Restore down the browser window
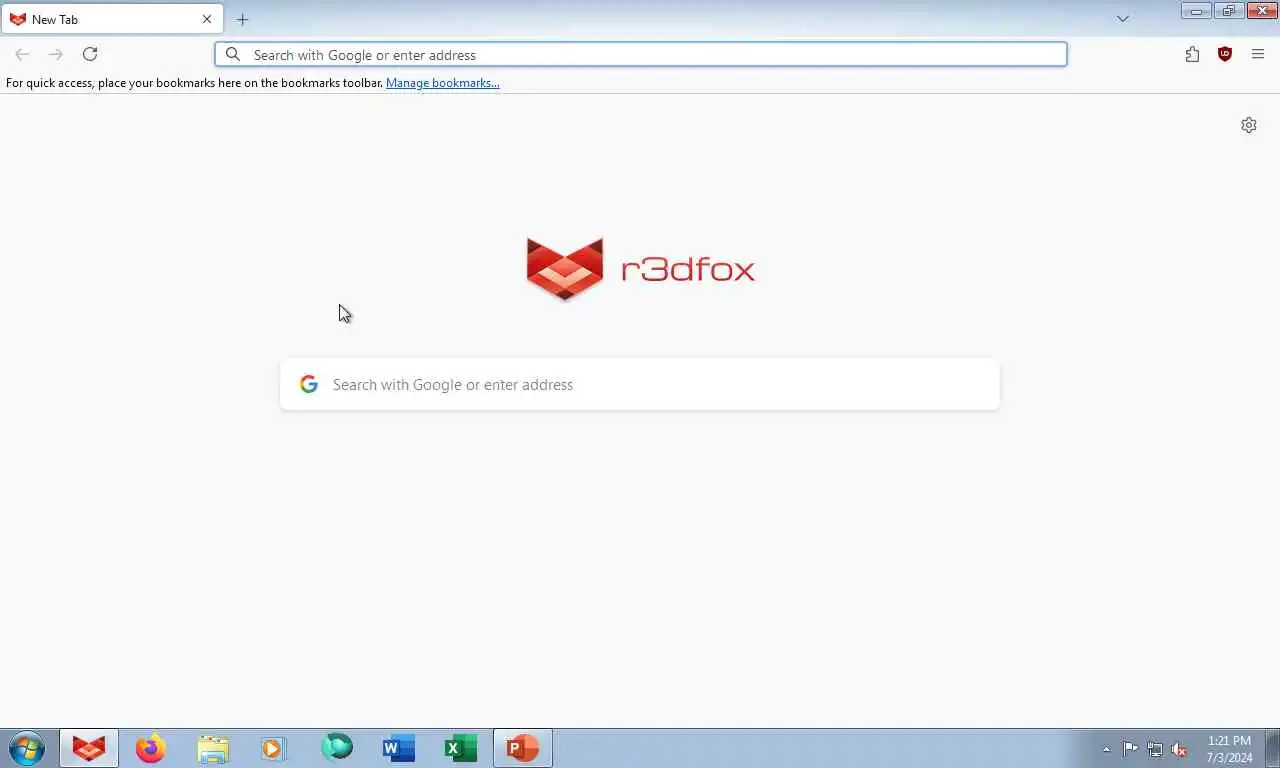Image resolution: width=1280 pixels, height=768 pixels. pos(1229,10)
